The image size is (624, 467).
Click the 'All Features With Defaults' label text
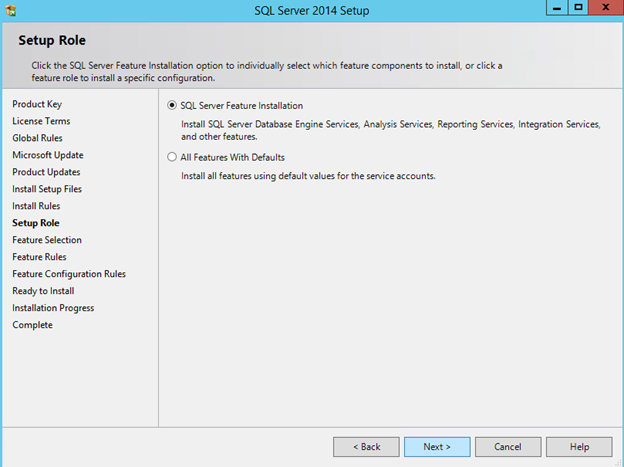[232, 158]
